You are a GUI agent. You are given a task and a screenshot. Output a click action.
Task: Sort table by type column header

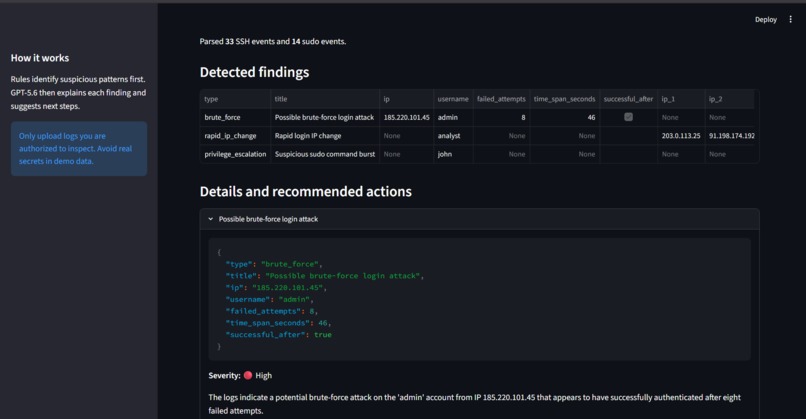235,99
